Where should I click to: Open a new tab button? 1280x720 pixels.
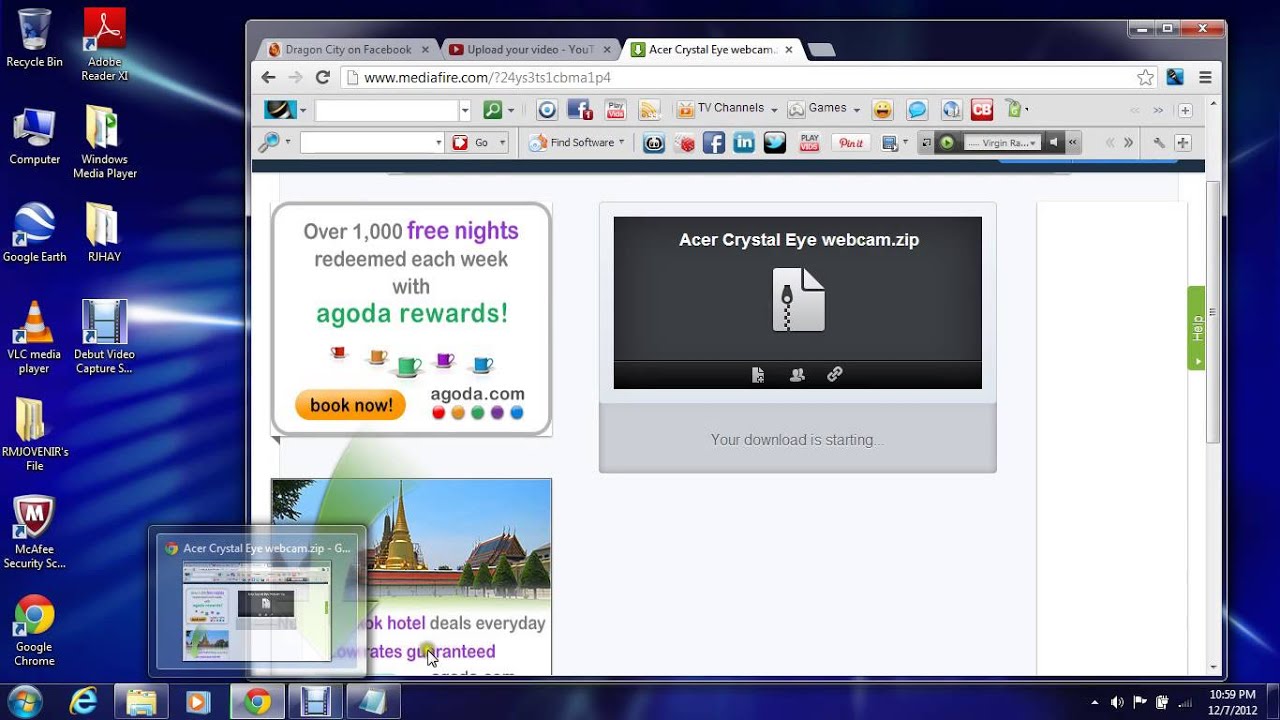[820, 49]
